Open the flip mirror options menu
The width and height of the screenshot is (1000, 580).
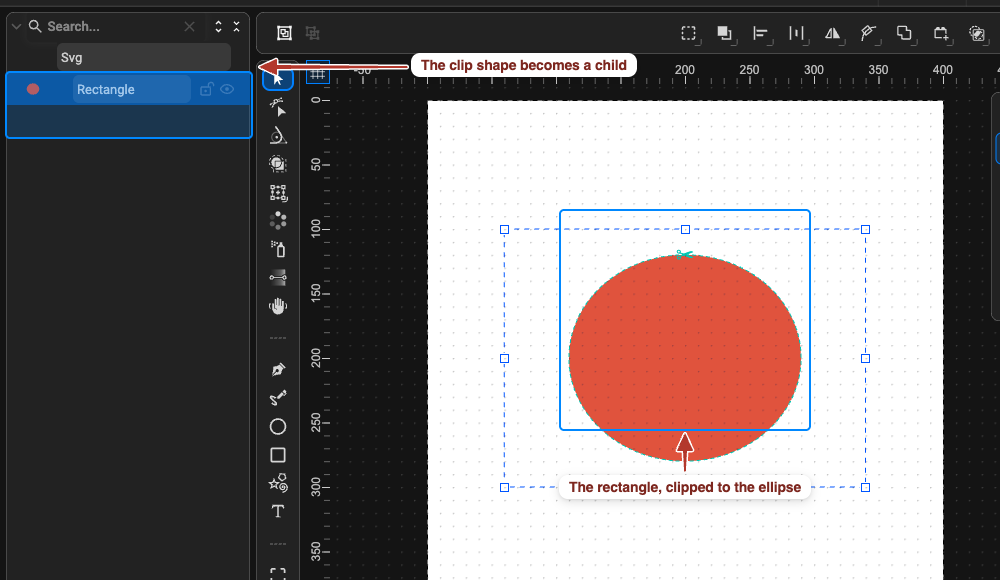832,33
